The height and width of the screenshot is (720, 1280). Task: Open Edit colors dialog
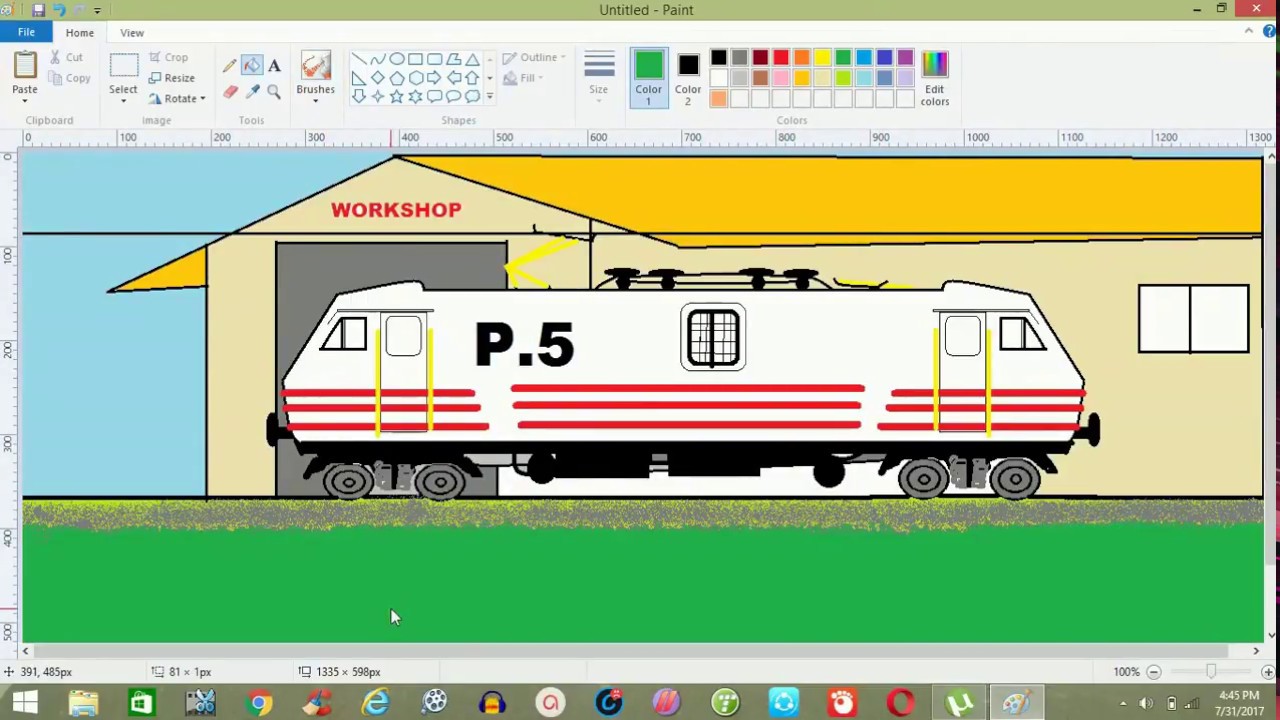[934, 78]
